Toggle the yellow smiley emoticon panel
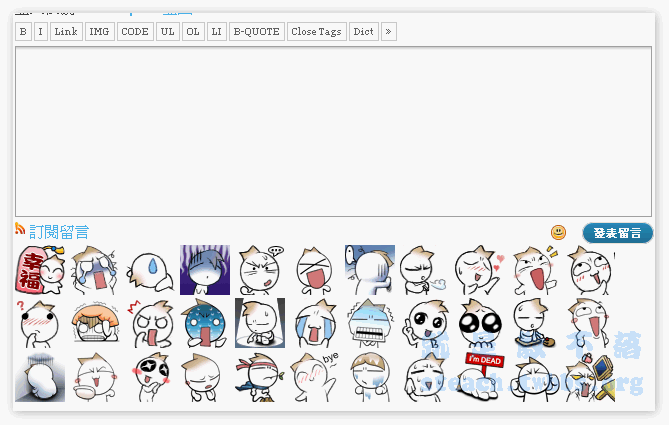 [558, 233]
